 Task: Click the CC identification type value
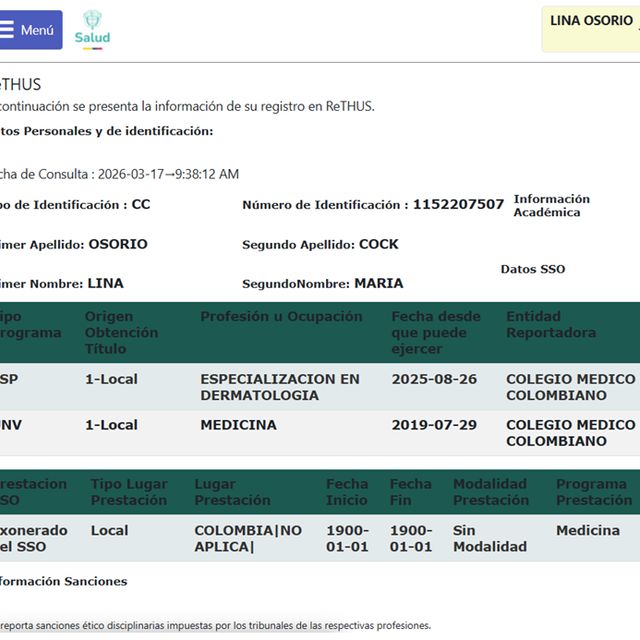pos(141,204)
